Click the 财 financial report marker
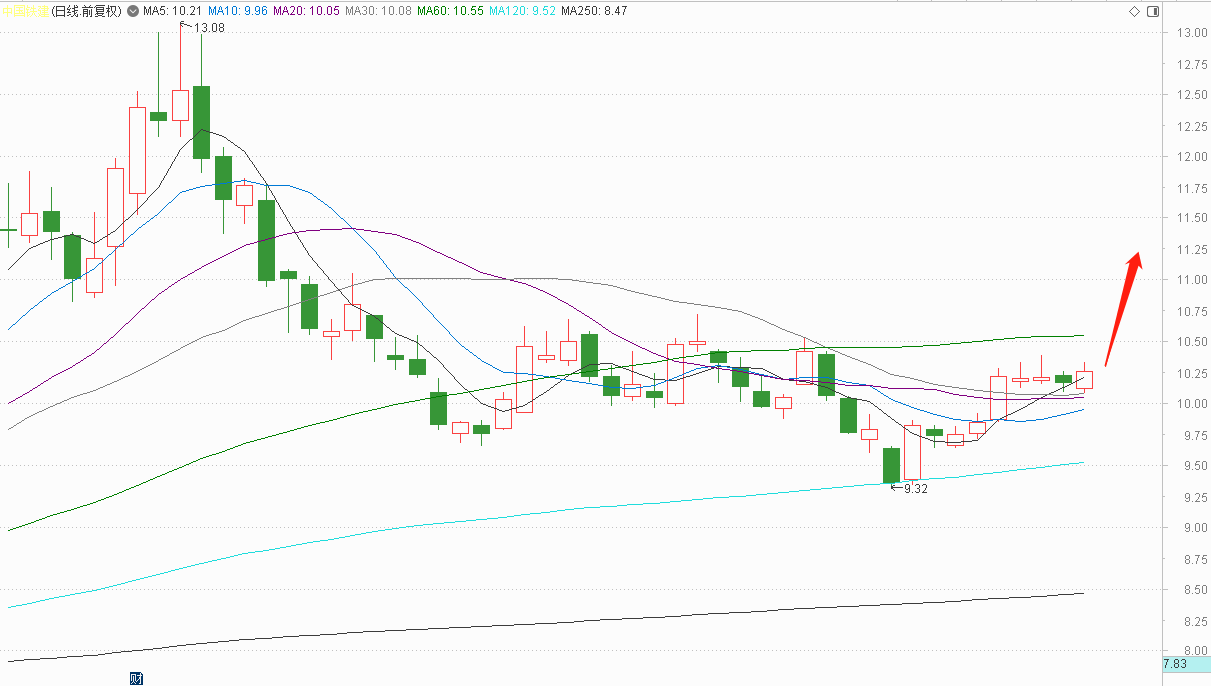 coord(136,679)
